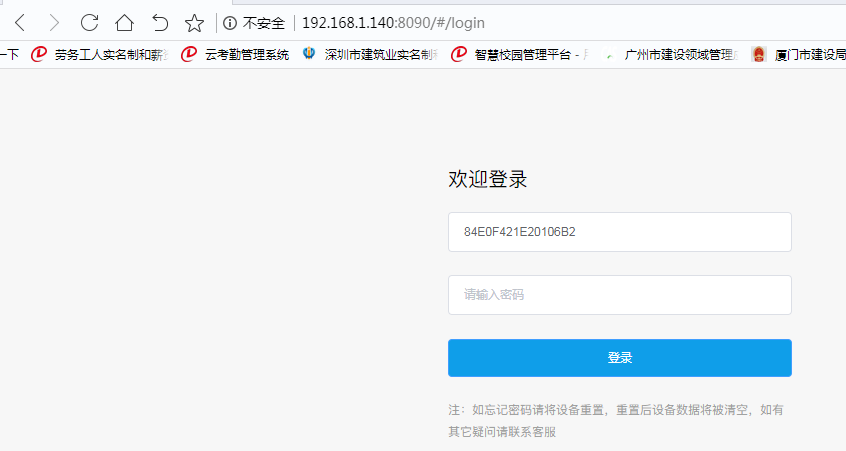Click the username field with 84E0F421E20106B2
This screenshot has width=846, height=451.
click(x=619, y=232)
